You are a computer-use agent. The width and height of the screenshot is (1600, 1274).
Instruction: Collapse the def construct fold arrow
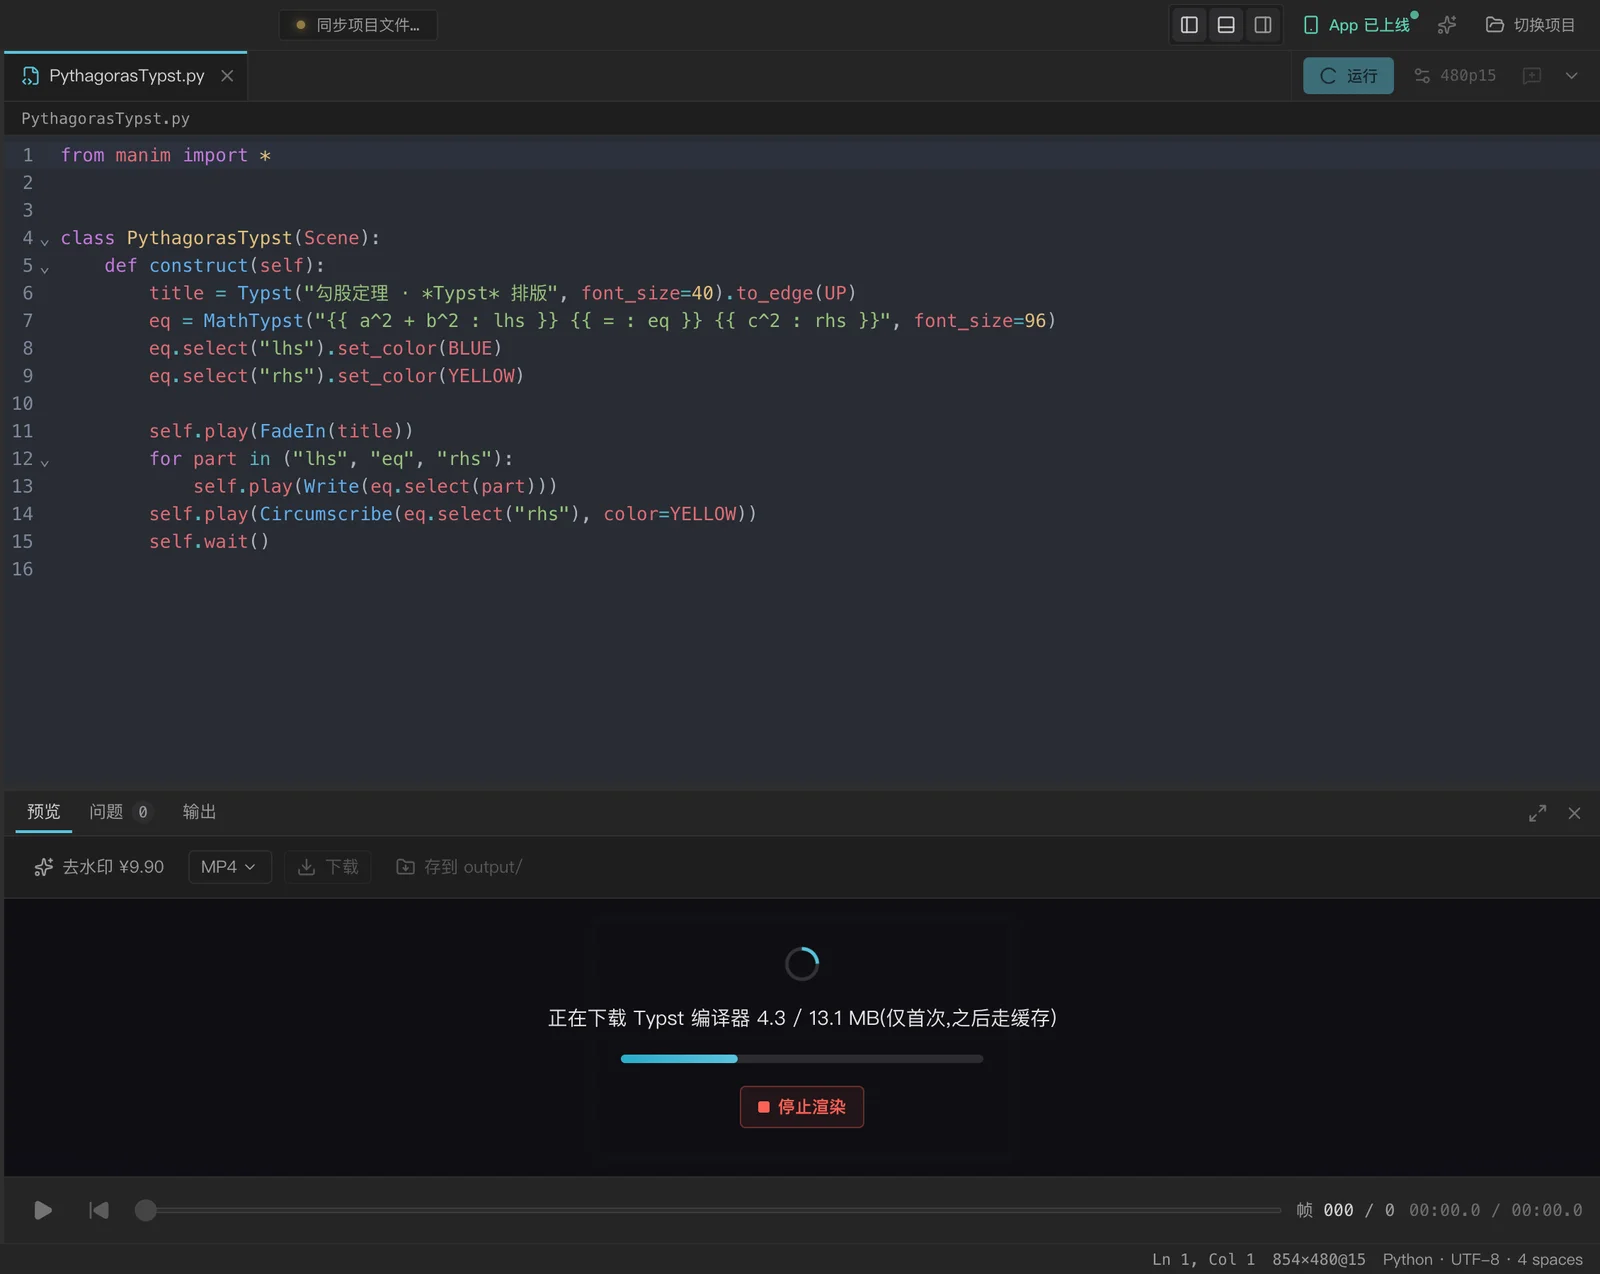tap(45, 269)
